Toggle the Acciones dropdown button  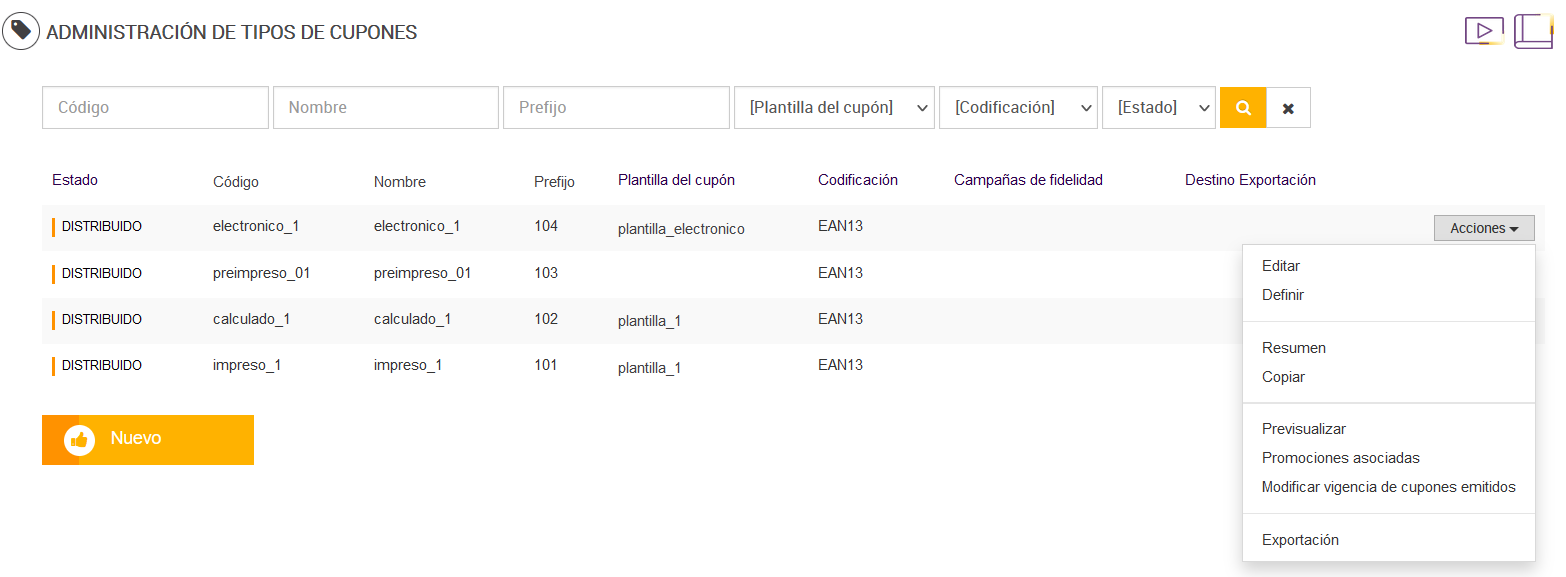point(1484,228)
